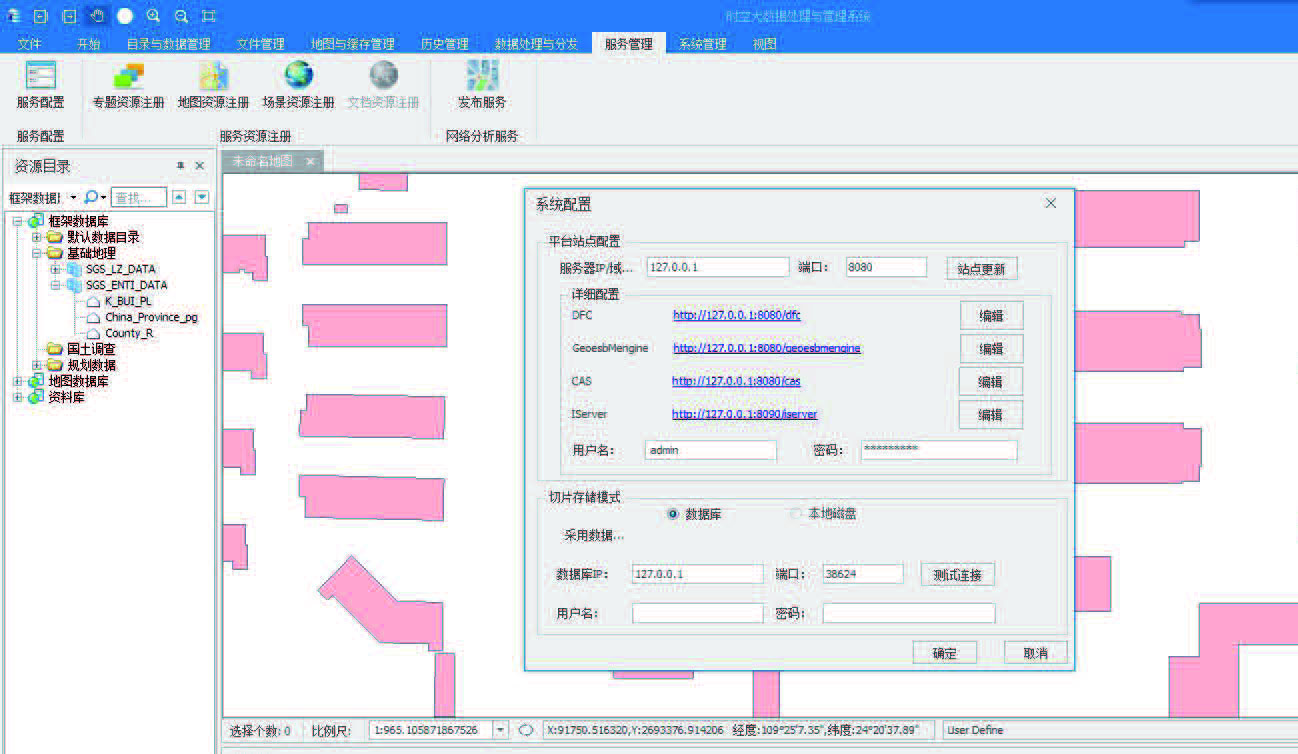Click the 场景资源注册 globe icon
This screenshot has height=754, width=1298.
[298, 75]
